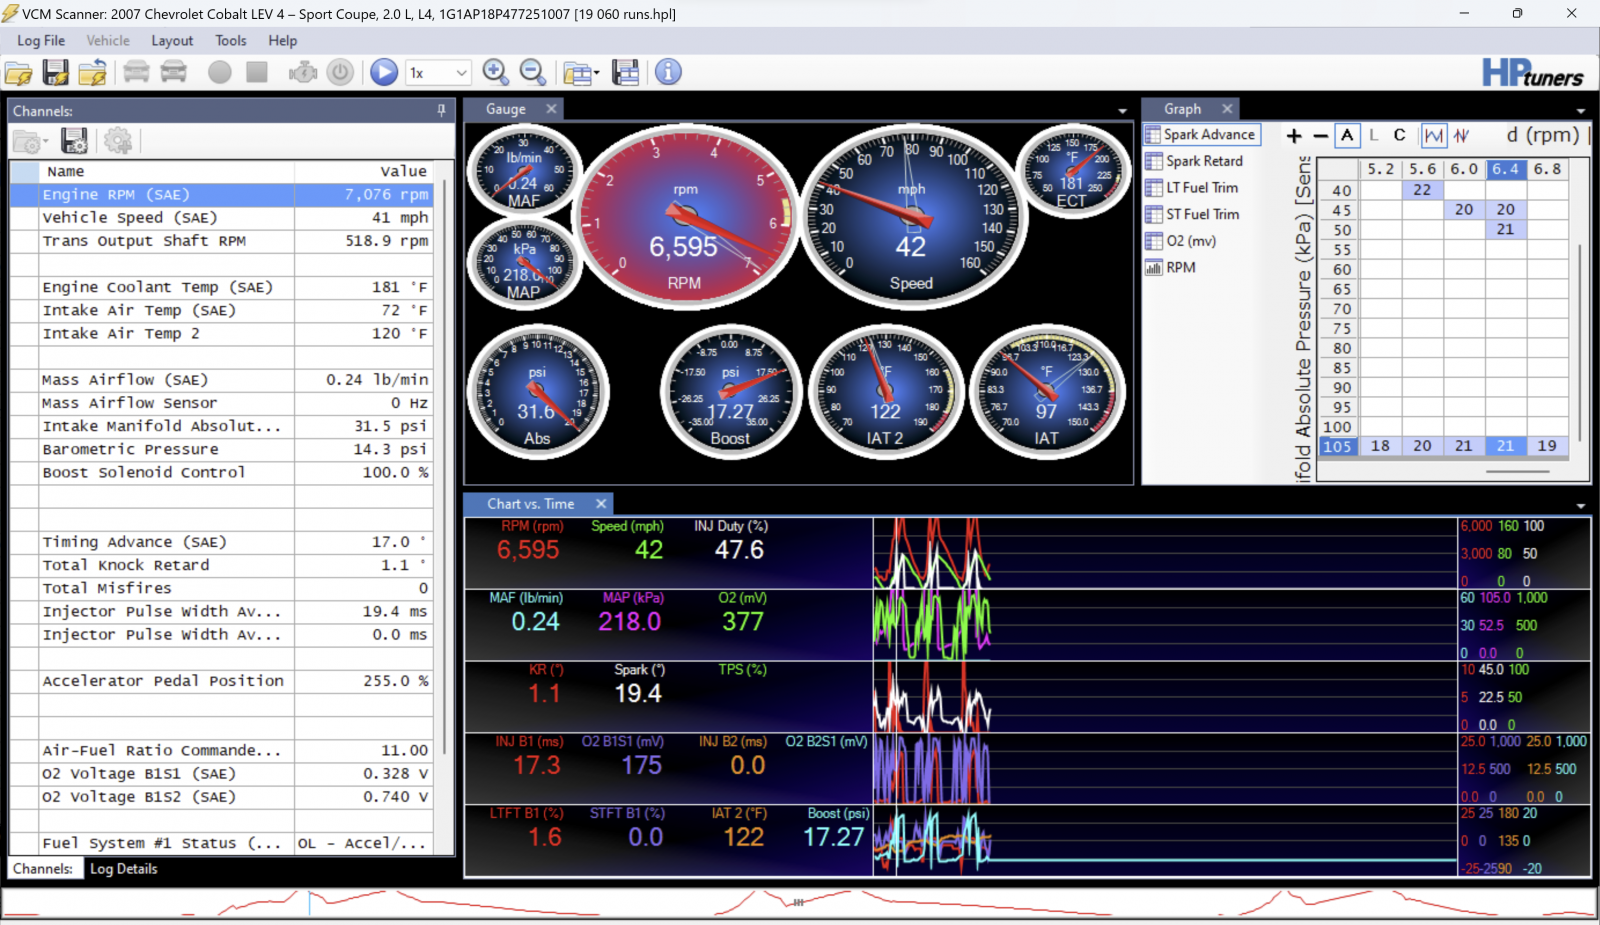Viewport: 1600px width, 925px height.
Task: Switch to the Graph tab
Action: point(1183,109)
